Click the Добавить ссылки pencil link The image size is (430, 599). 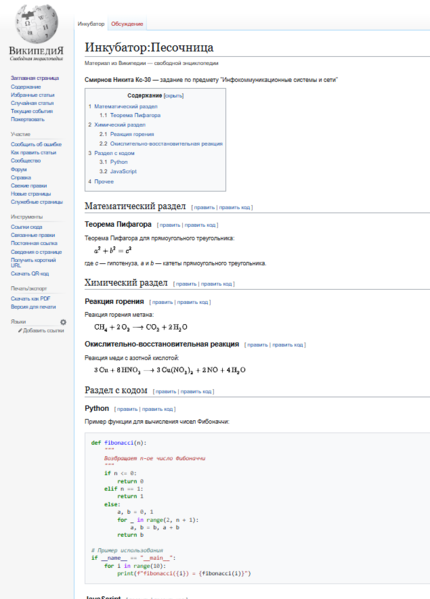coord(41,330)
